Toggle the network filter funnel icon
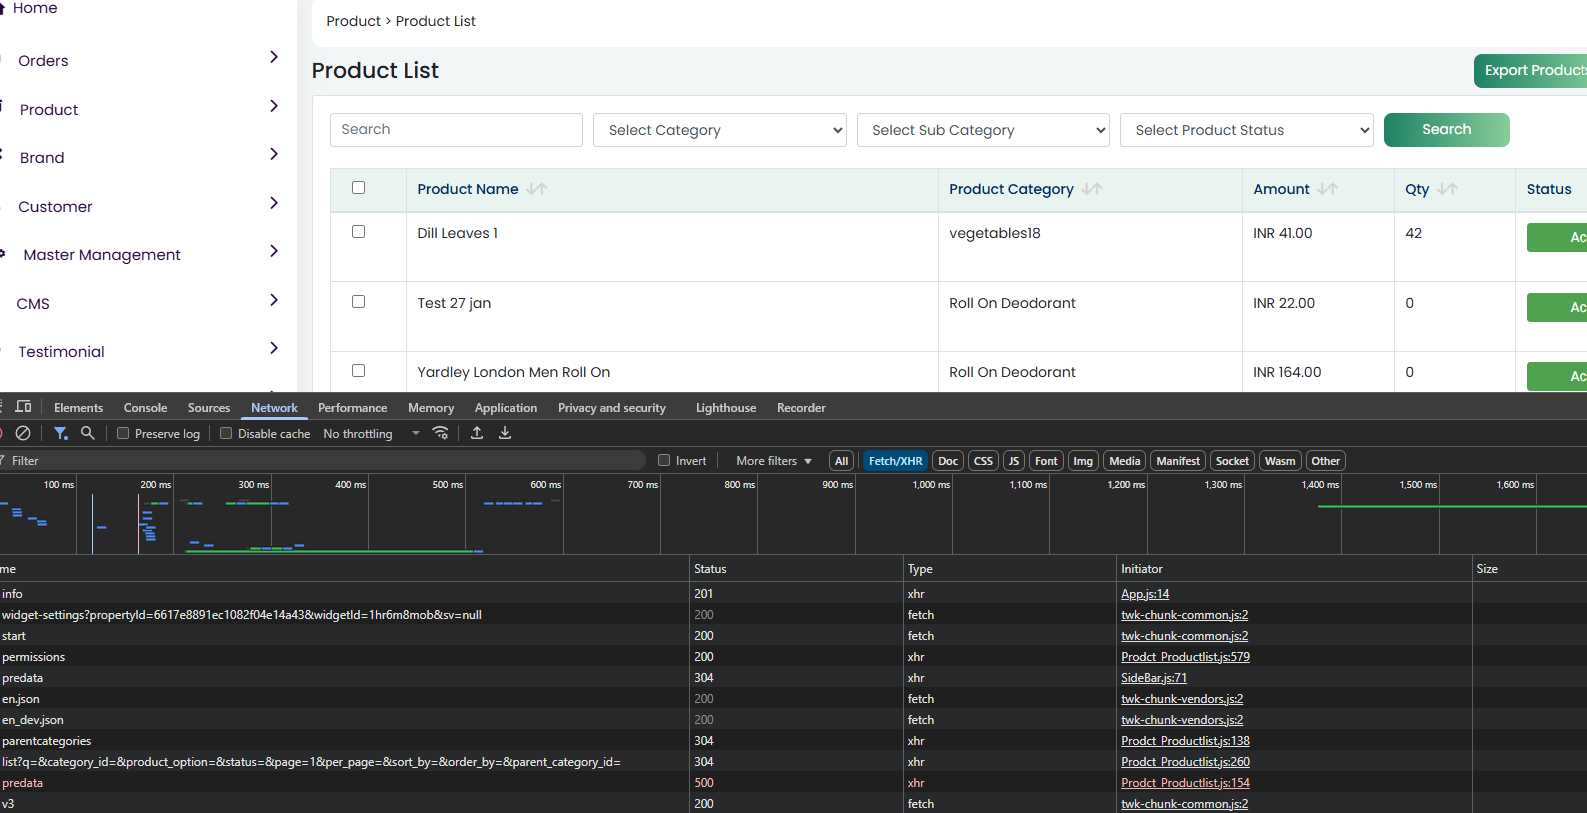This screenshot has height=813, width=1587. pyautogui.click(x=61, y=433)
